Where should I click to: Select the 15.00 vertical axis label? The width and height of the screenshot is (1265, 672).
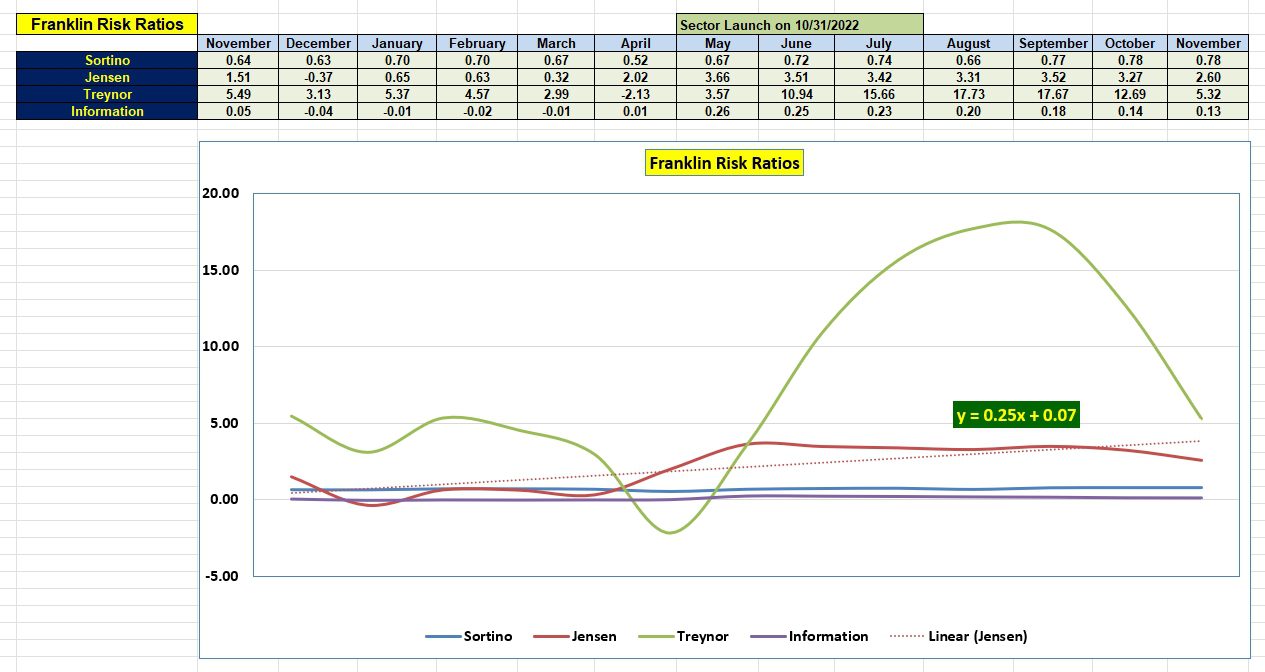[221, 270]
